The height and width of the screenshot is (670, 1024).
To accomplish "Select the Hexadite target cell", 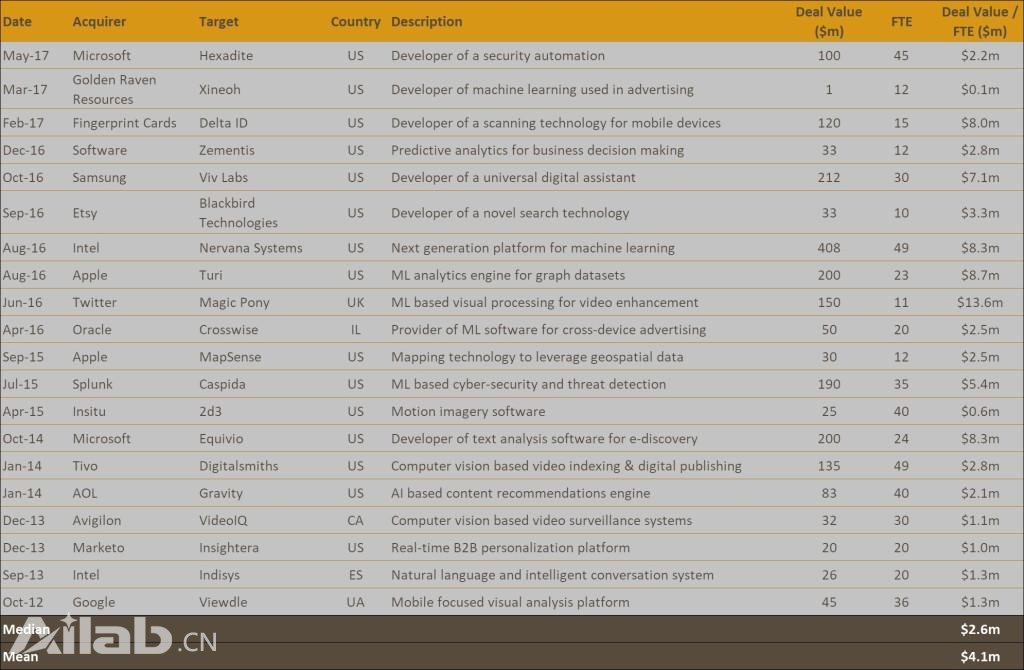I will coord(226,56).
